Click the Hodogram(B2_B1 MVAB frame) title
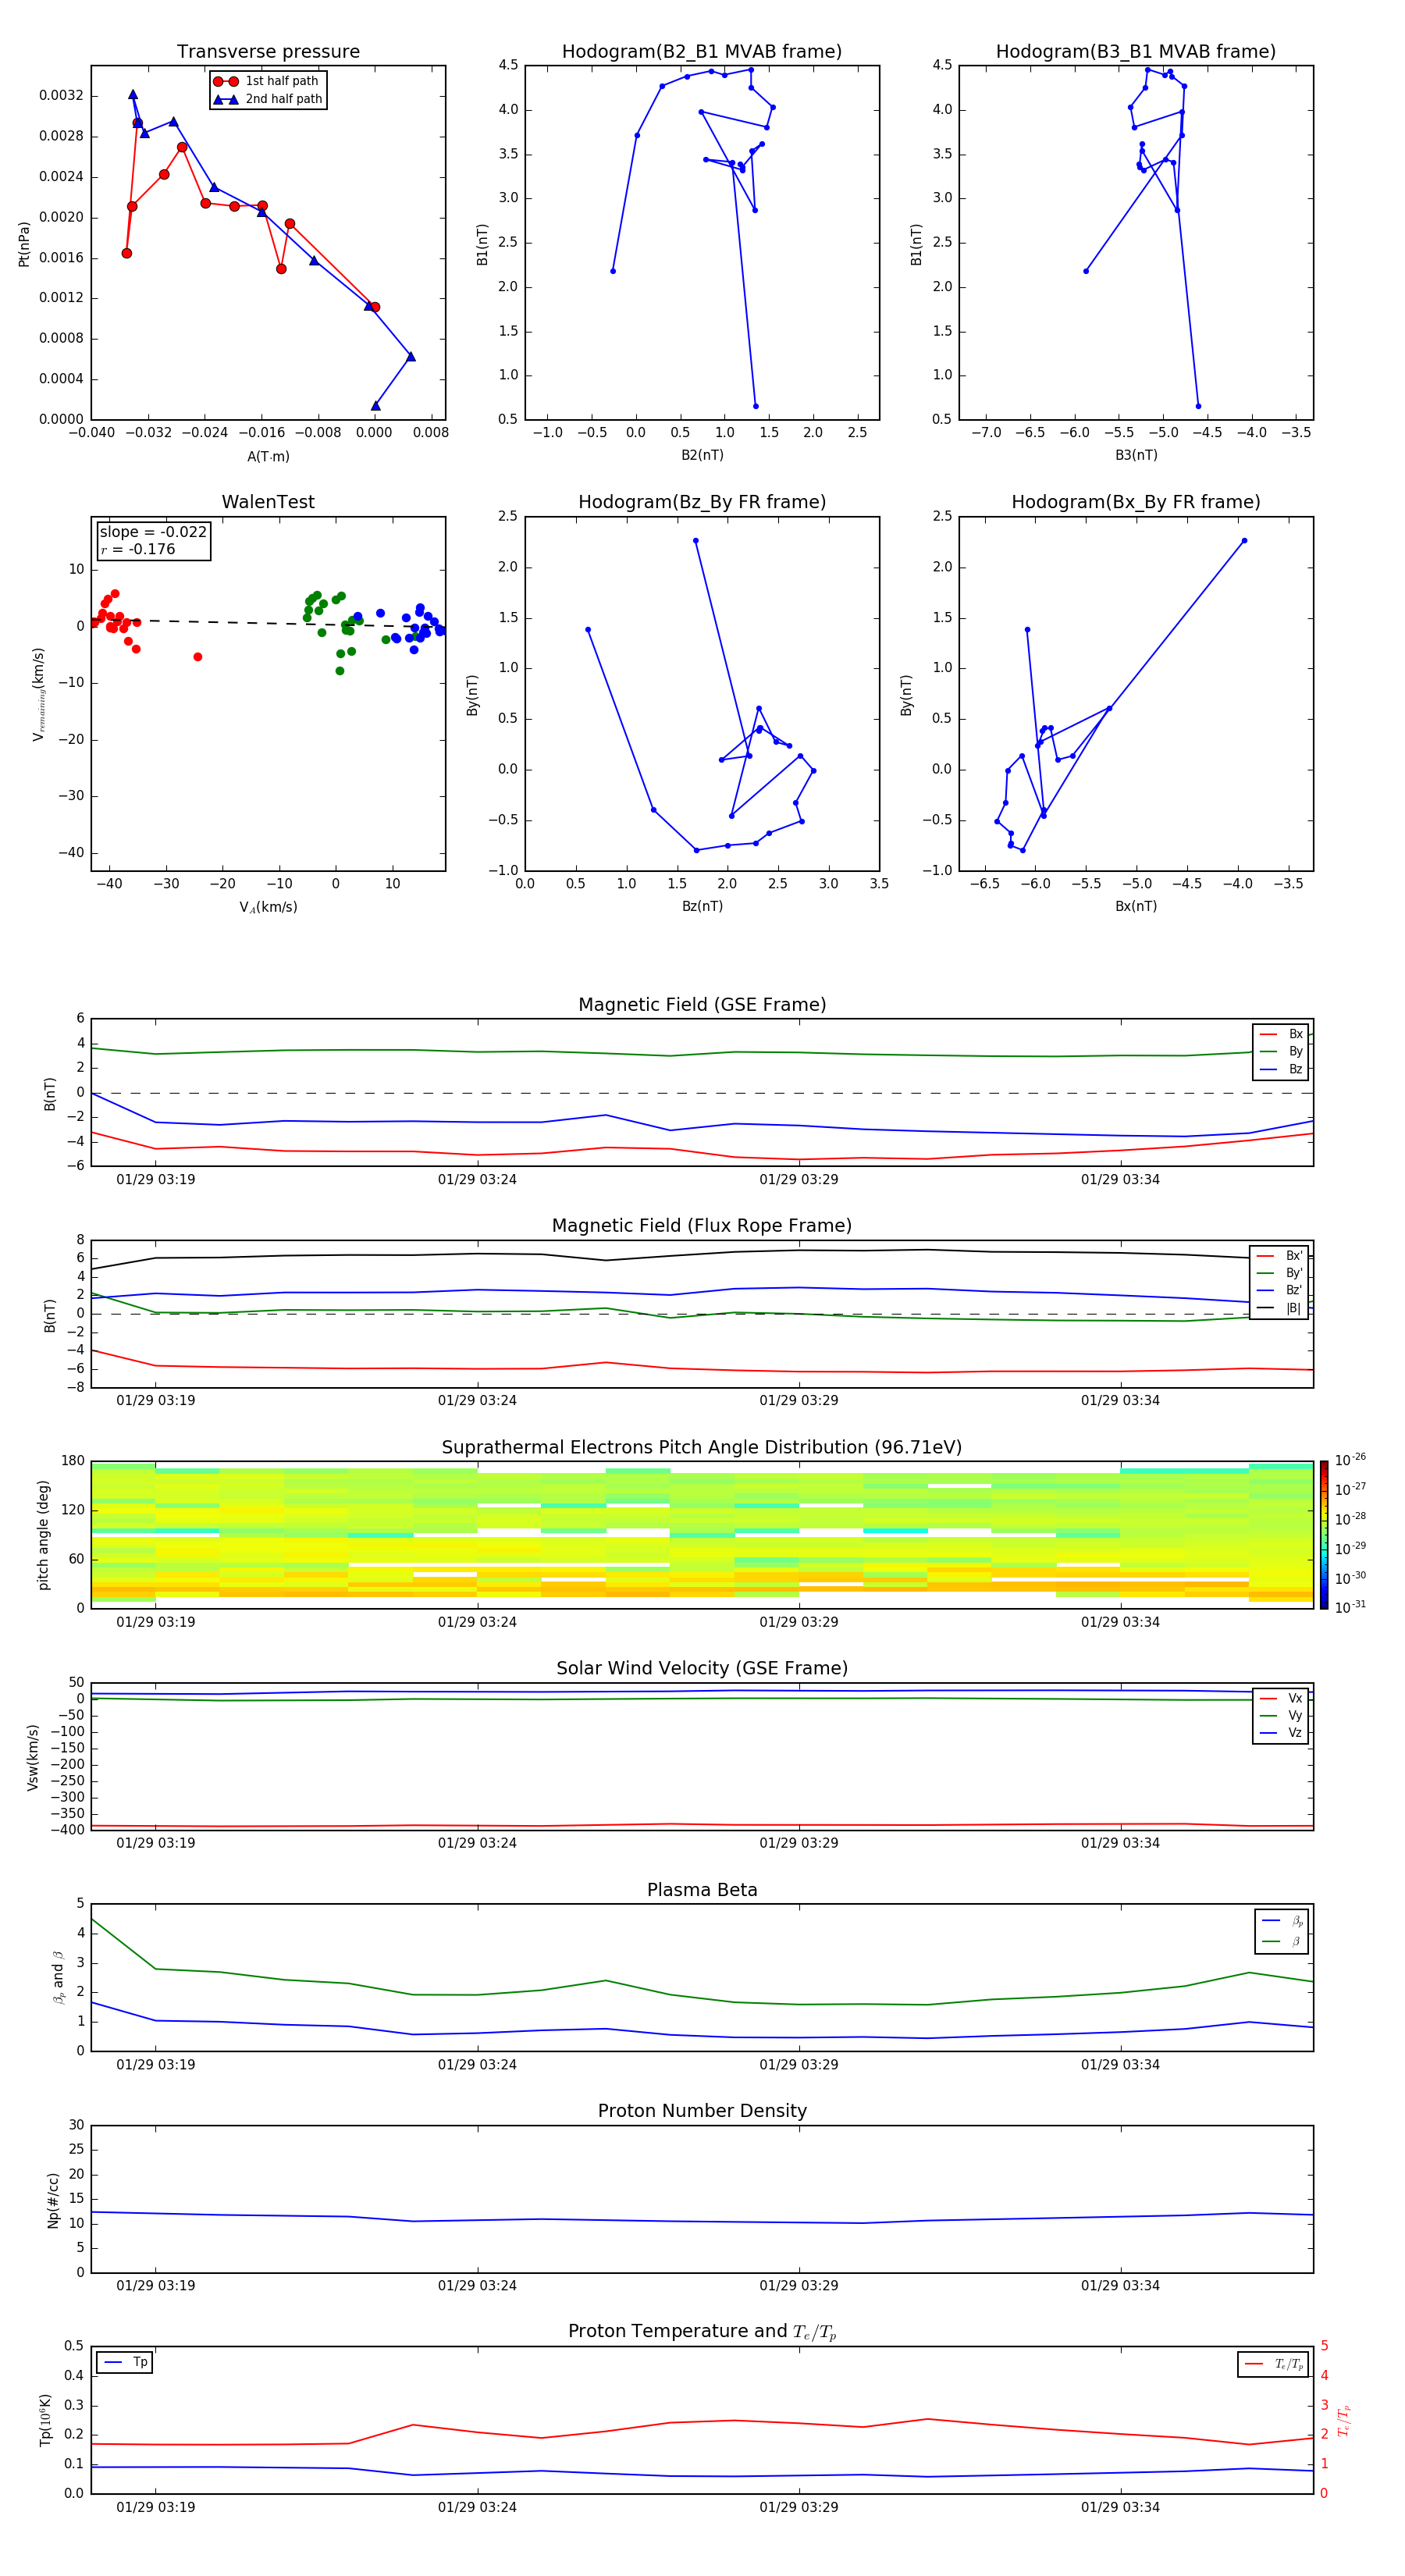The image size is (1405, 2576). tap(702, 52)
